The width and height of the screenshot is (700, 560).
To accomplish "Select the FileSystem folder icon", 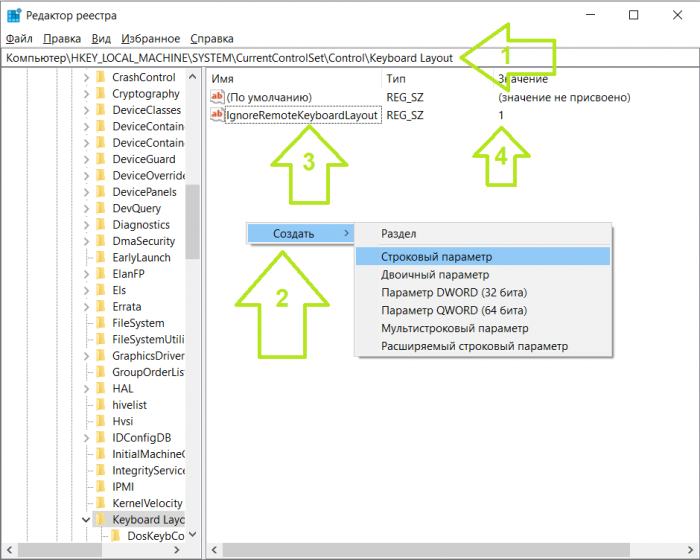I will point(101,323).
